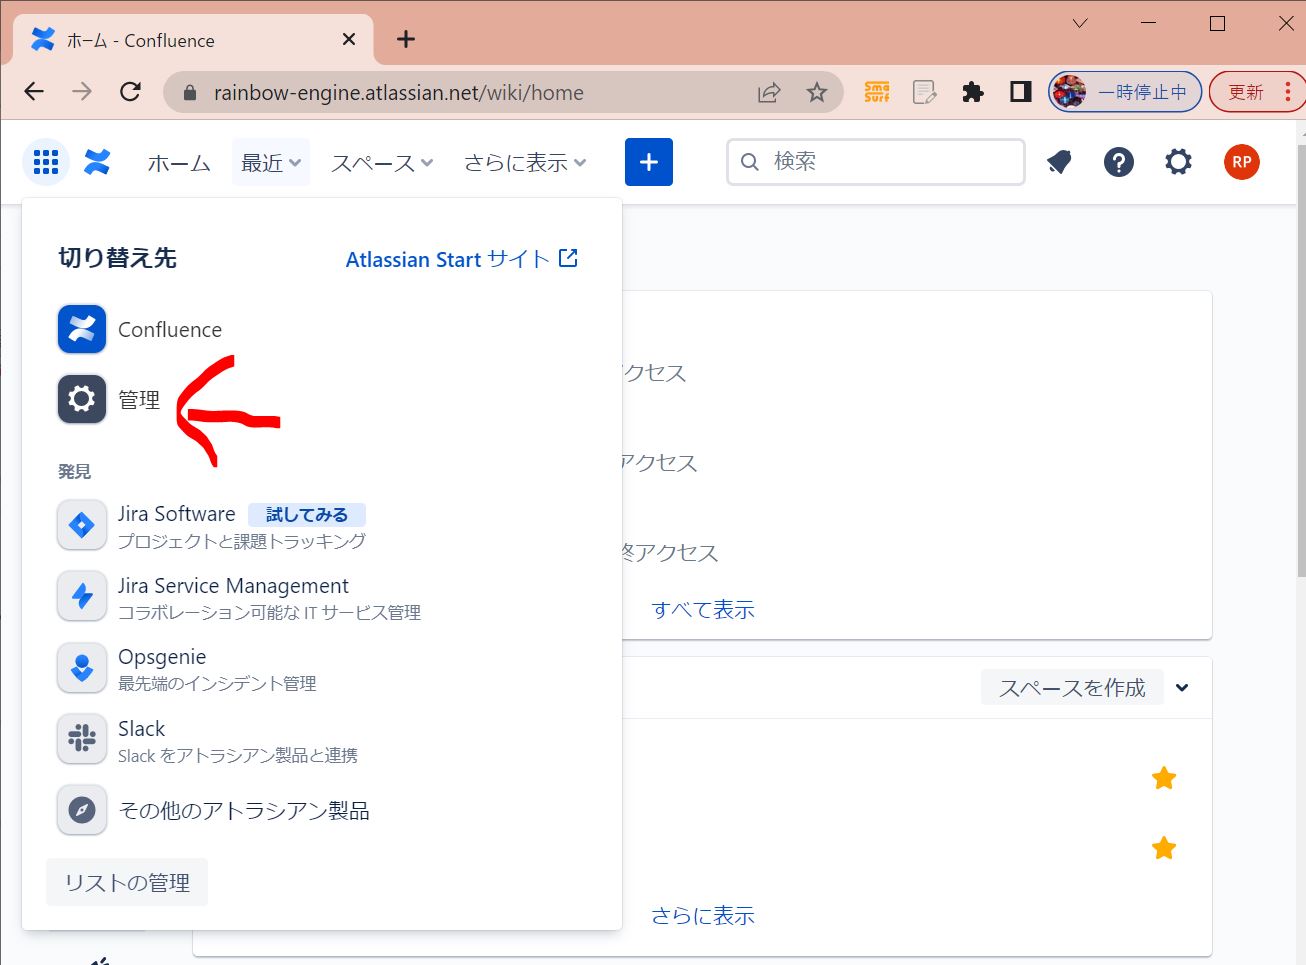
Task: Open the Atlassian Start サイト link
Action: point(461,259)
